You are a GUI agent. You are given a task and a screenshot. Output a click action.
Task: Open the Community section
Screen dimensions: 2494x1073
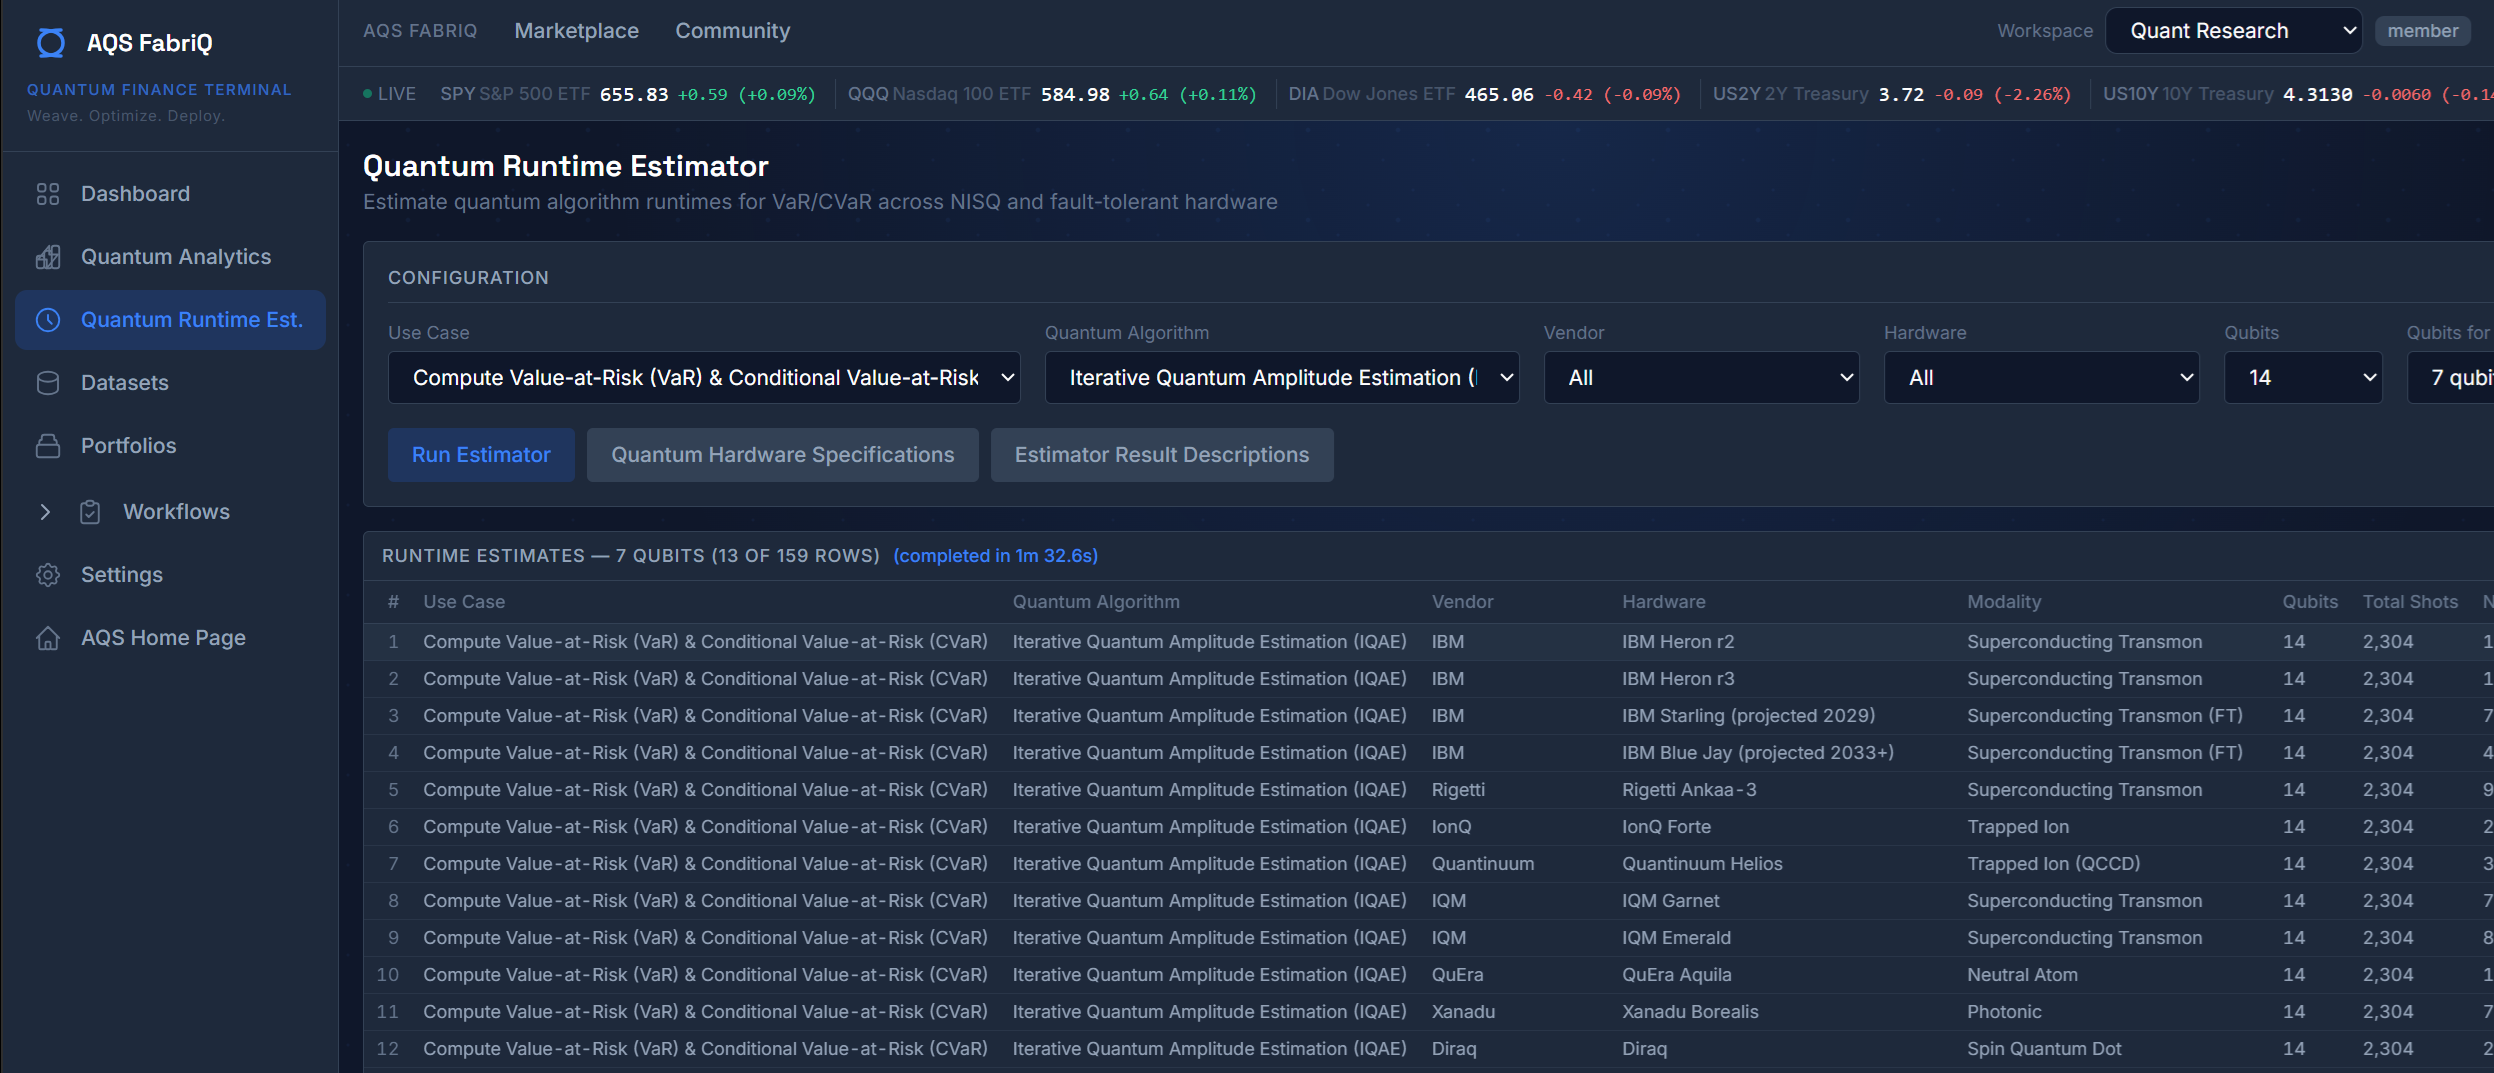pyautogui.click(x=732, y=30)
